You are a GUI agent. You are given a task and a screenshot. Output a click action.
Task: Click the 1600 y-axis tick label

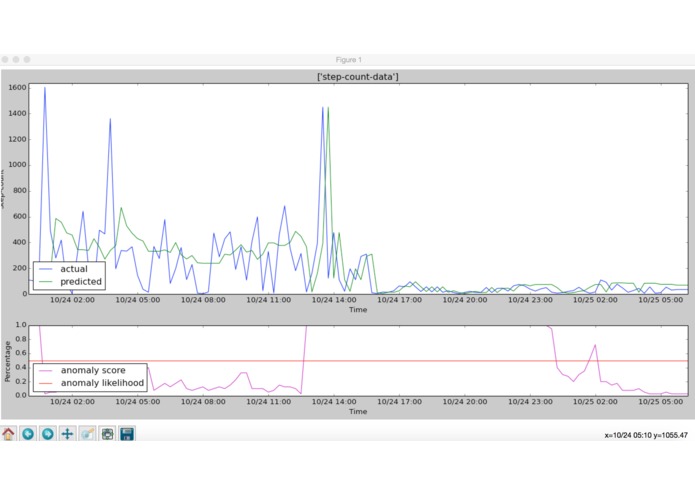[x=17, y=88]
